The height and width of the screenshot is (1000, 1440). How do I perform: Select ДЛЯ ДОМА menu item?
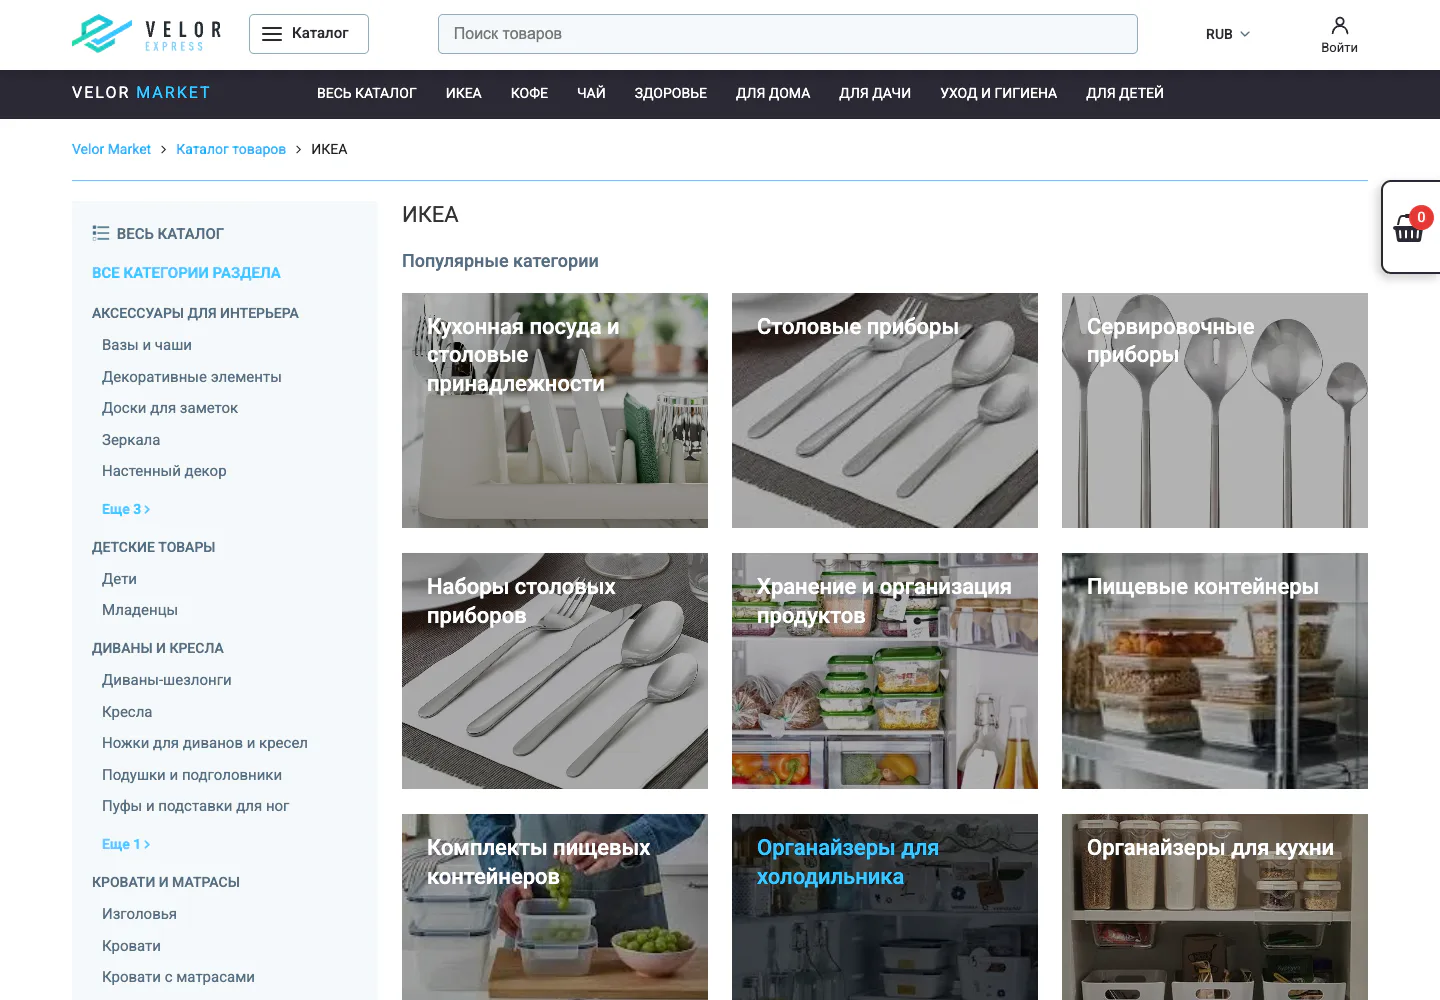click(x=773, y=93)
